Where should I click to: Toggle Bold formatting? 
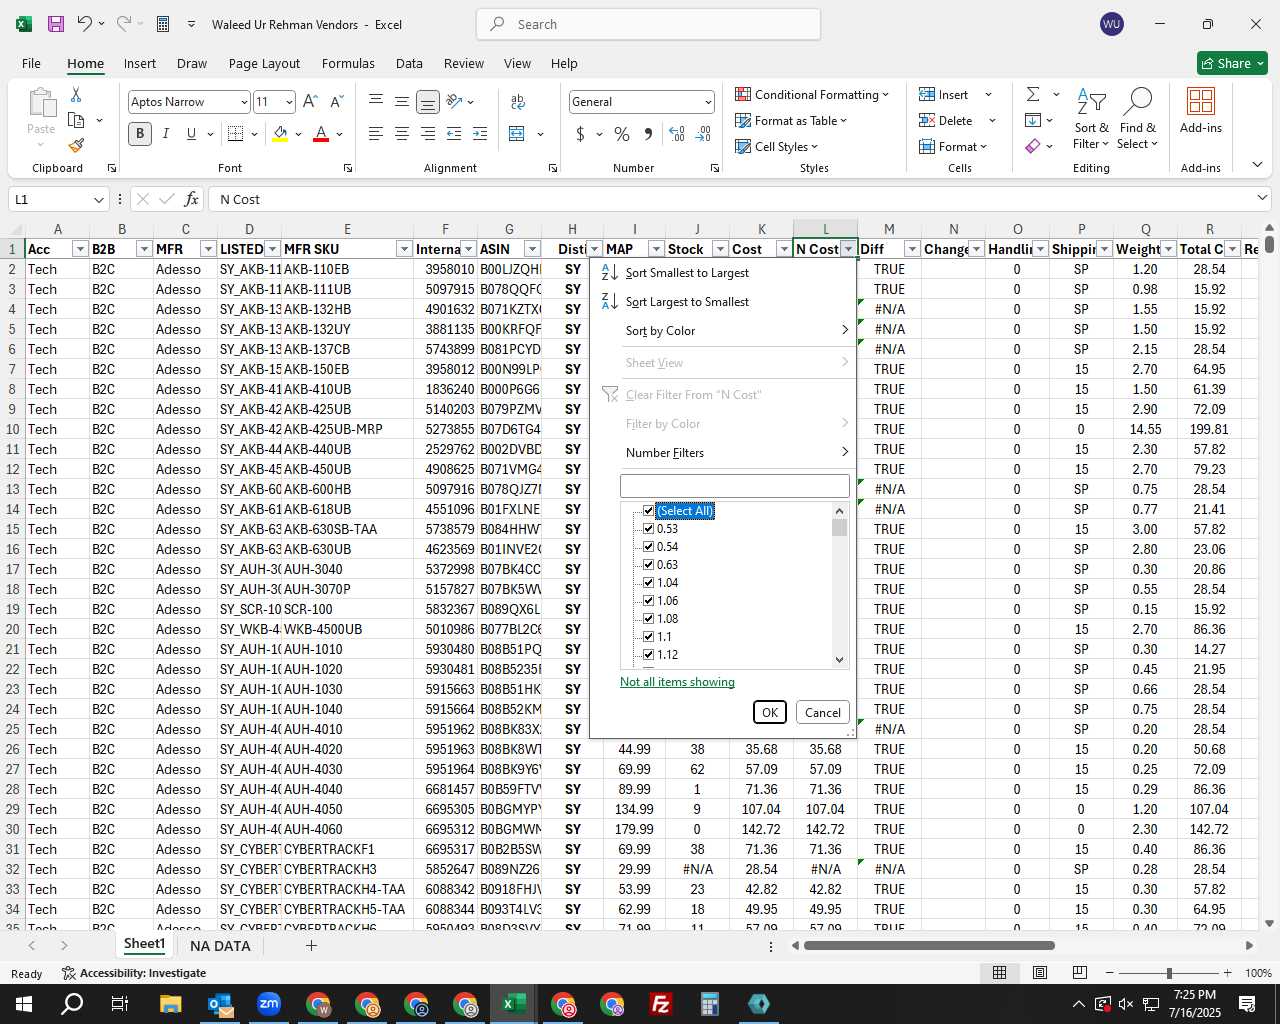tap(140, 134)
